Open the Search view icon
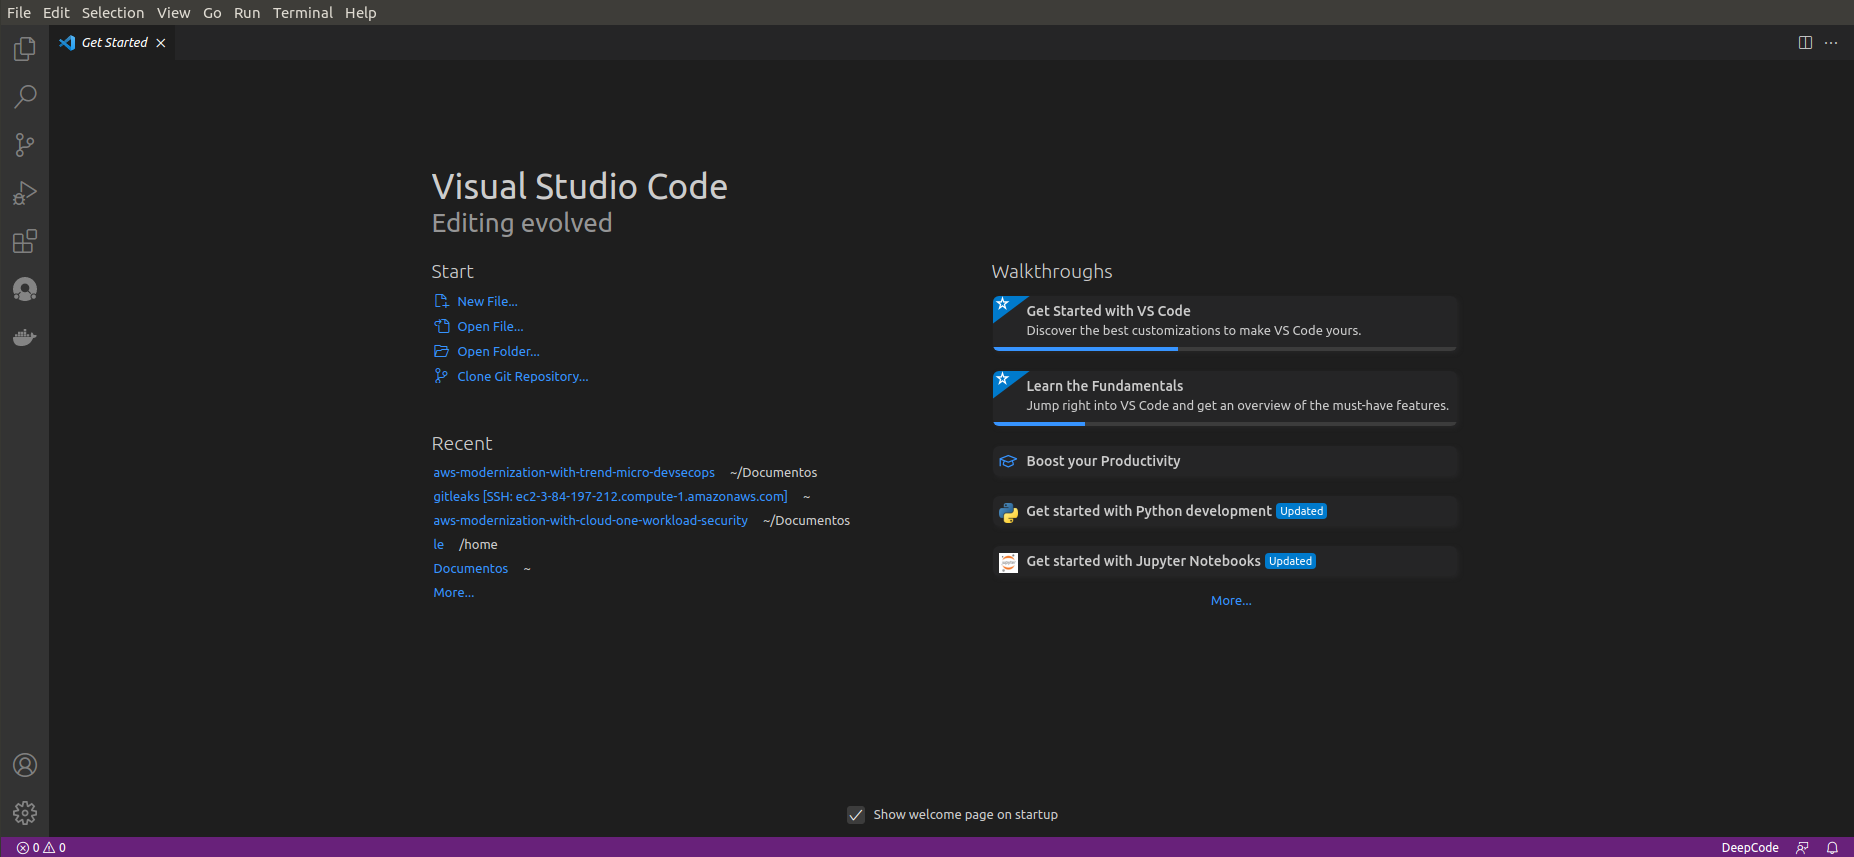 coord(24,97)
